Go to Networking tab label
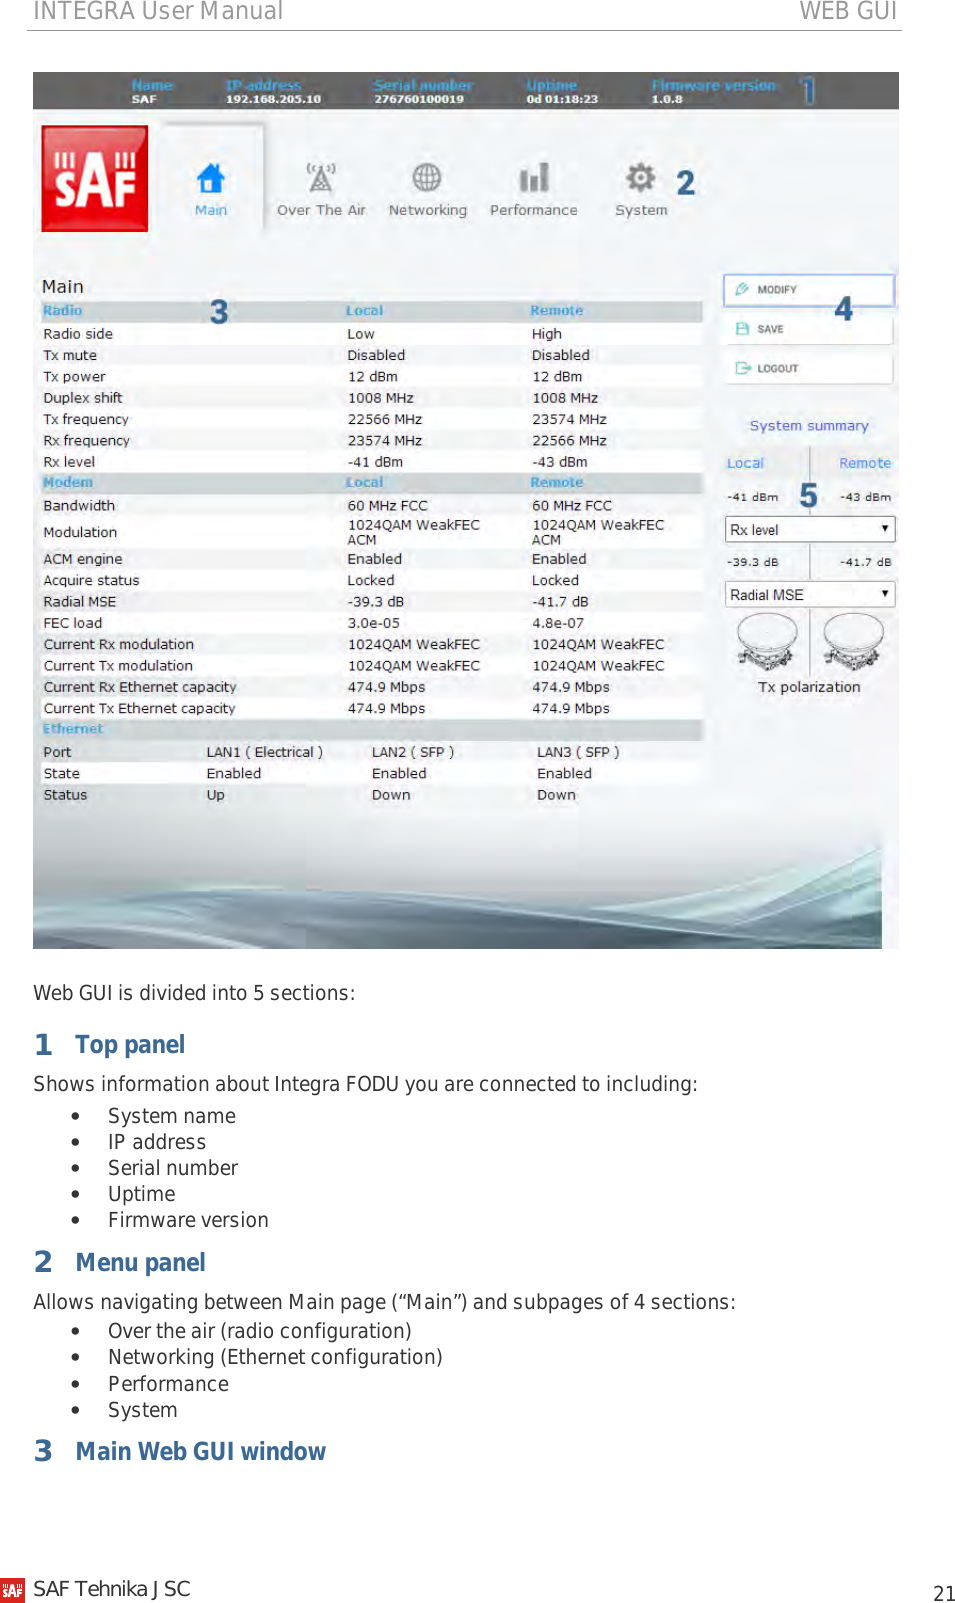The height and width of the screenshot is (1603, 955). point(428,210)
